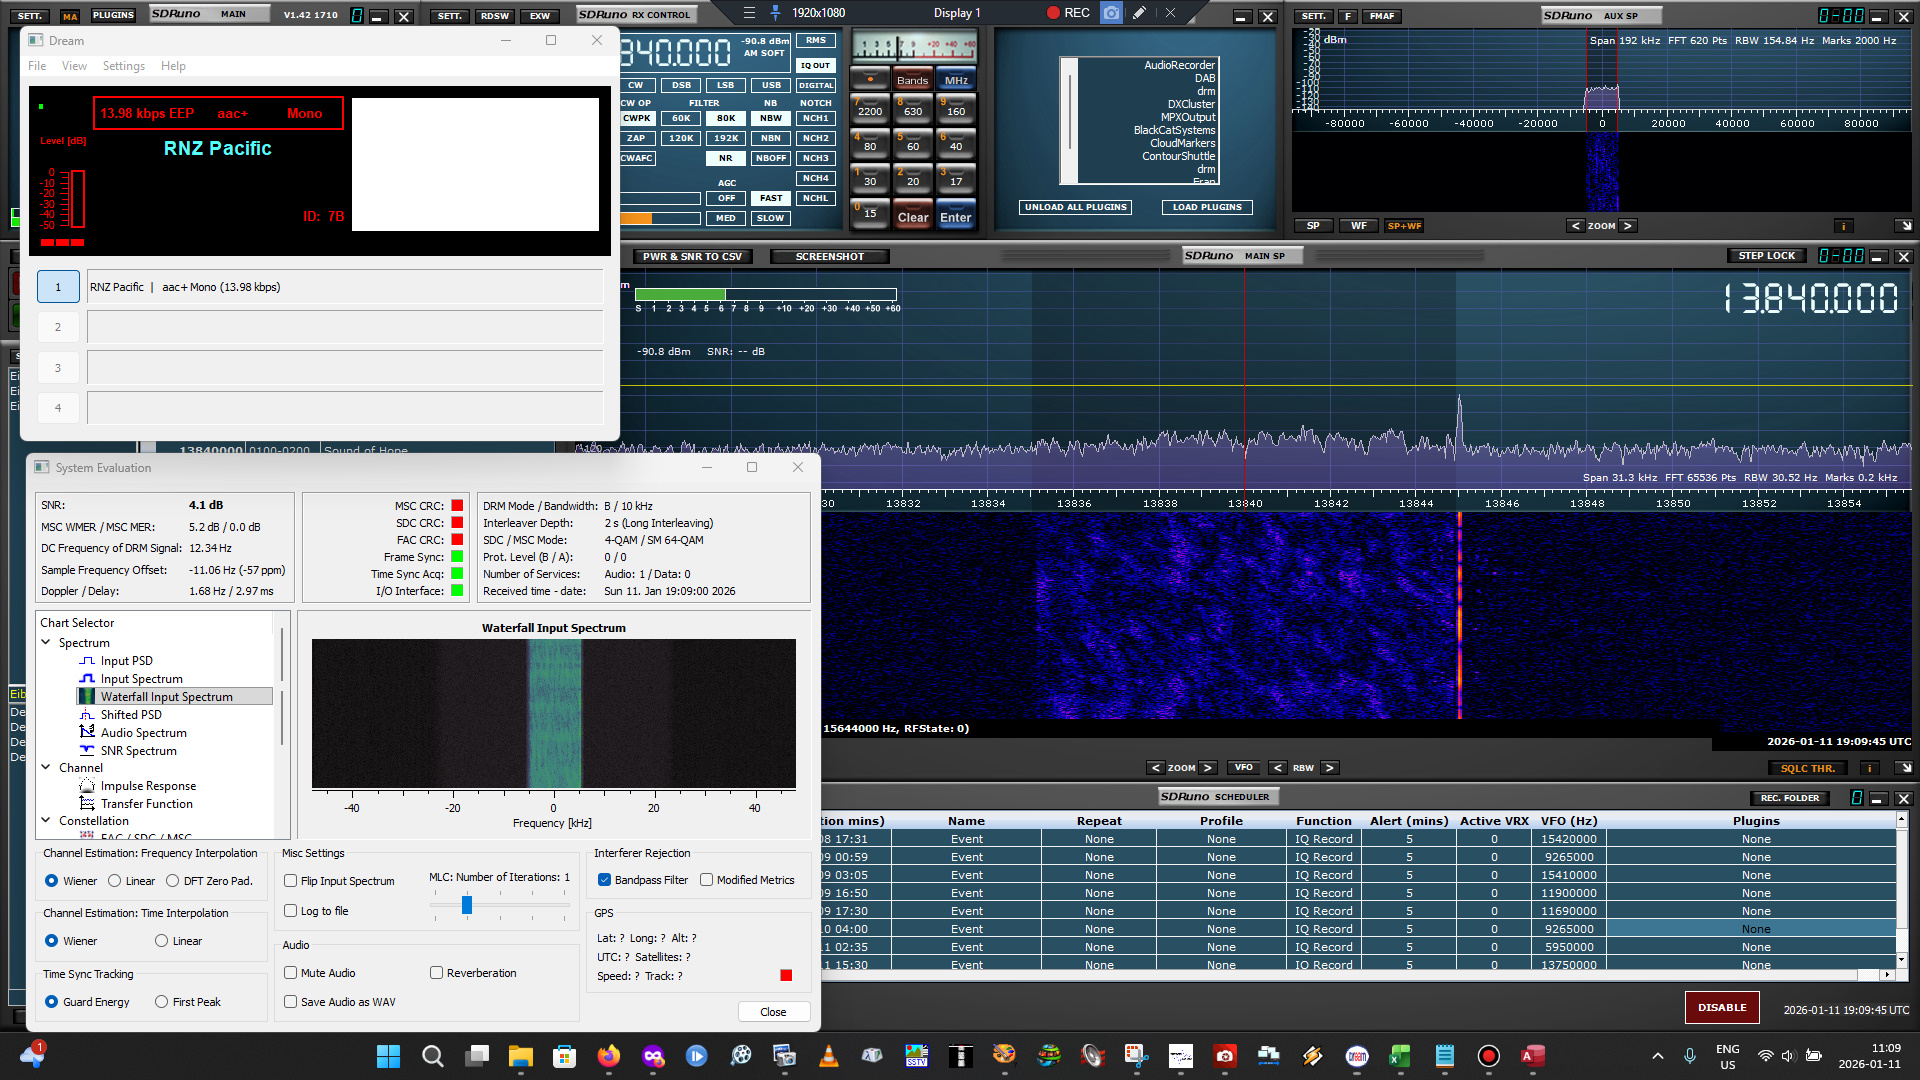The image size is (1920, 1080).
Task: Collapse the Channel tree group
Action: click(x=46, y=768)
